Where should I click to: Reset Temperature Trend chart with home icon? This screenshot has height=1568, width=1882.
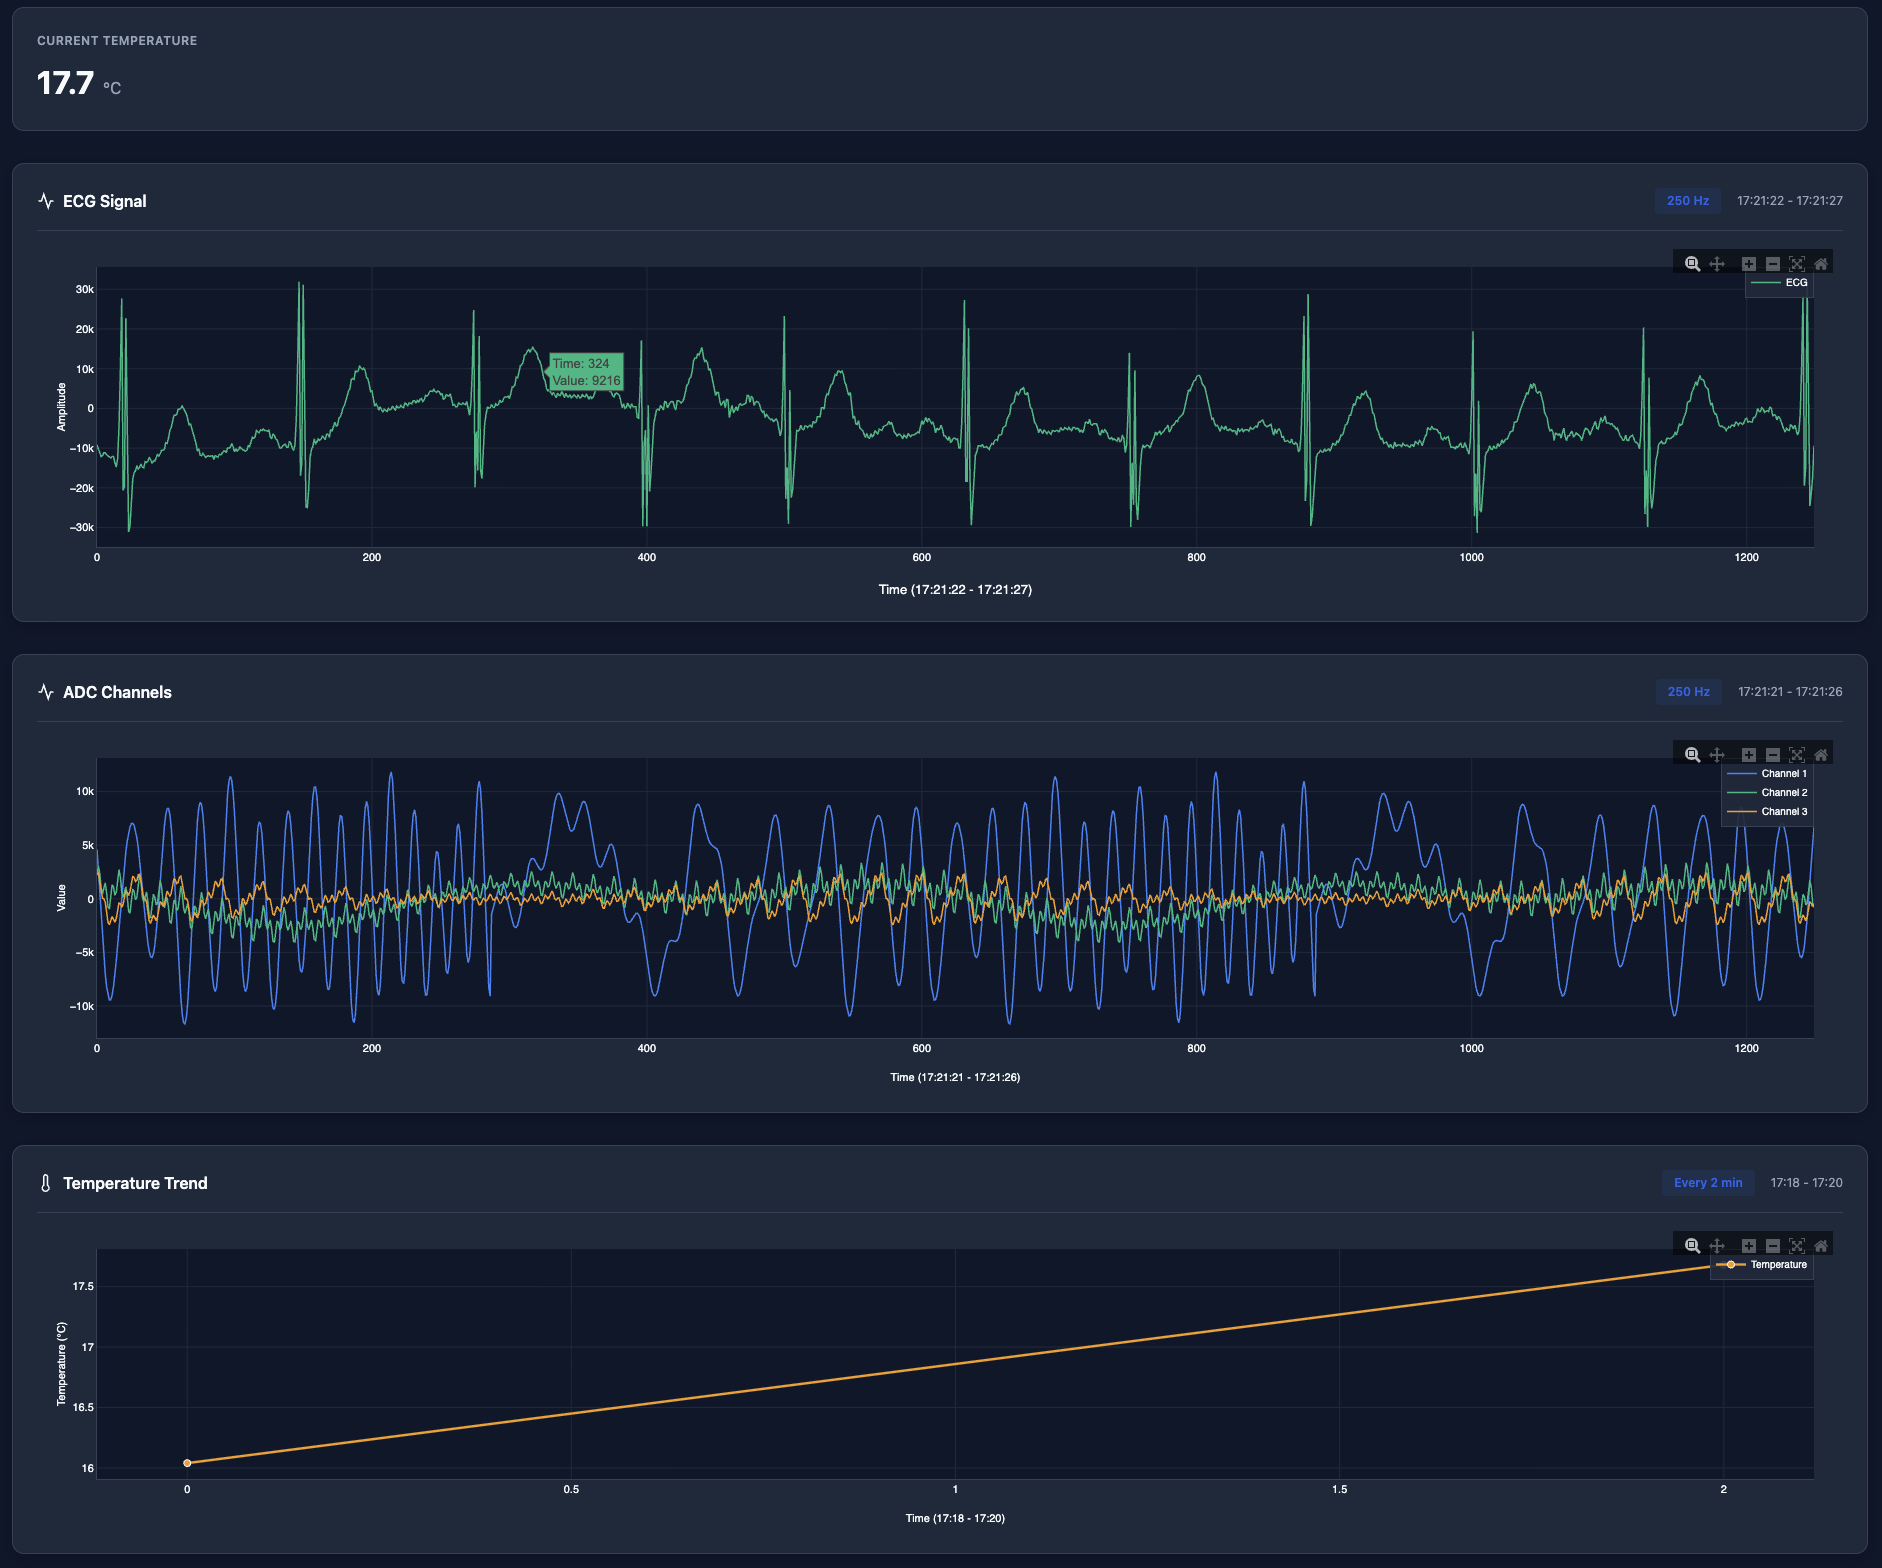click(1821, 1246)
